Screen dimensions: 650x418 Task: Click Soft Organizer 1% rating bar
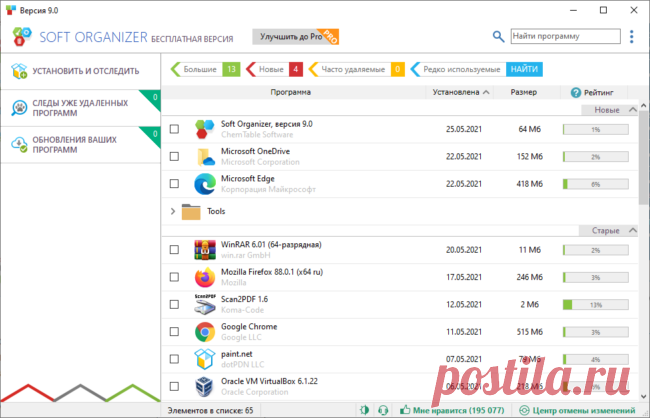click(595, 129)
